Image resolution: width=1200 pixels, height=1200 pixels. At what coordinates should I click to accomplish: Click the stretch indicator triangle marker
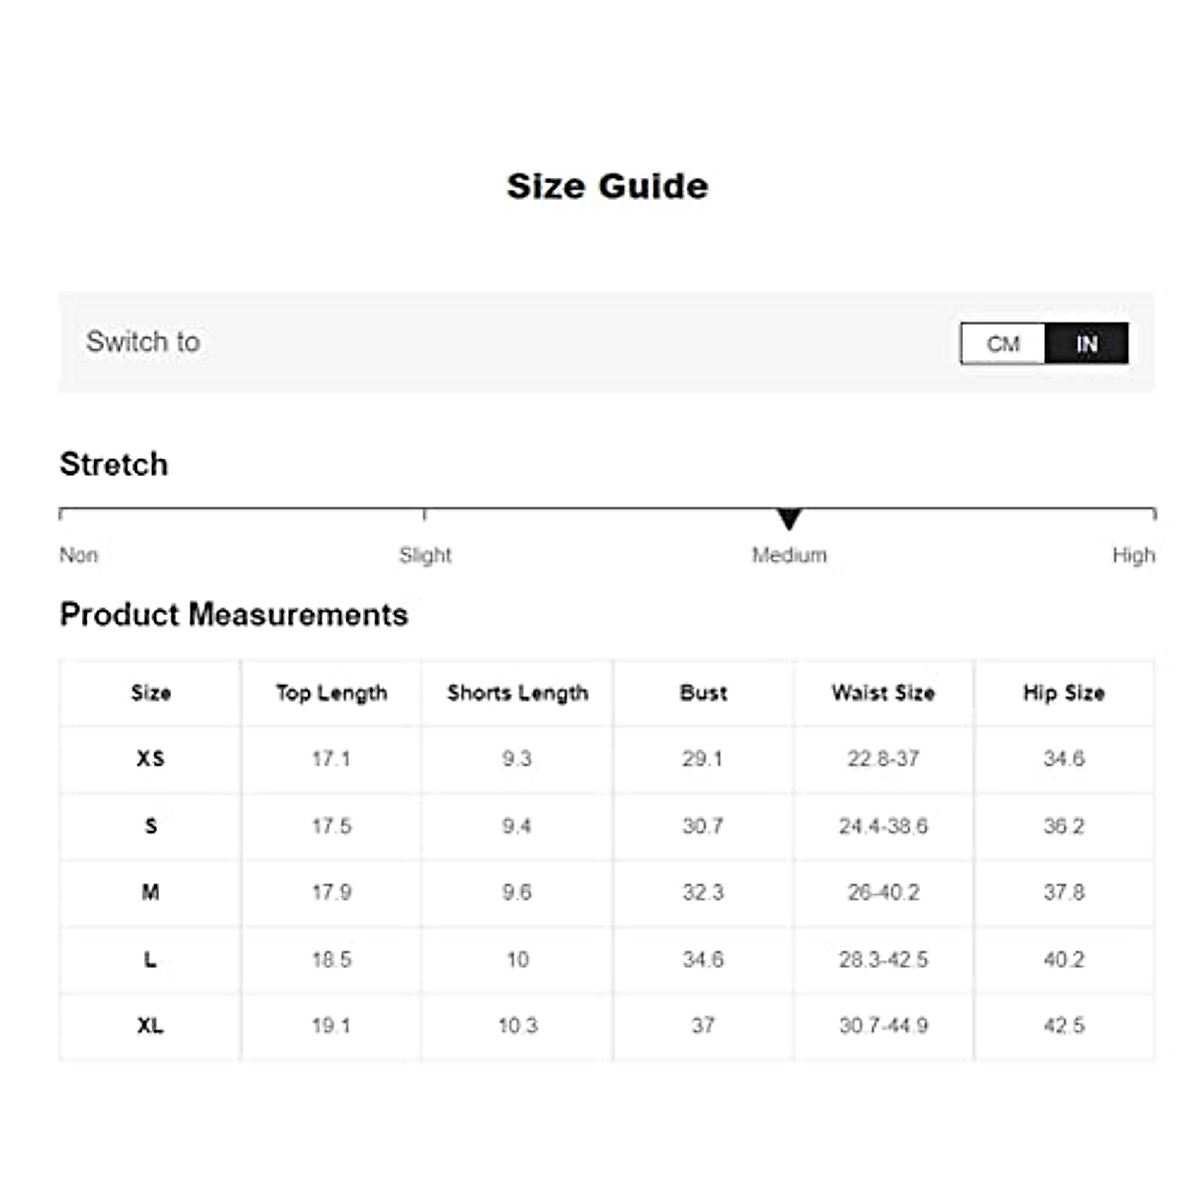click(x=789, y=519)
